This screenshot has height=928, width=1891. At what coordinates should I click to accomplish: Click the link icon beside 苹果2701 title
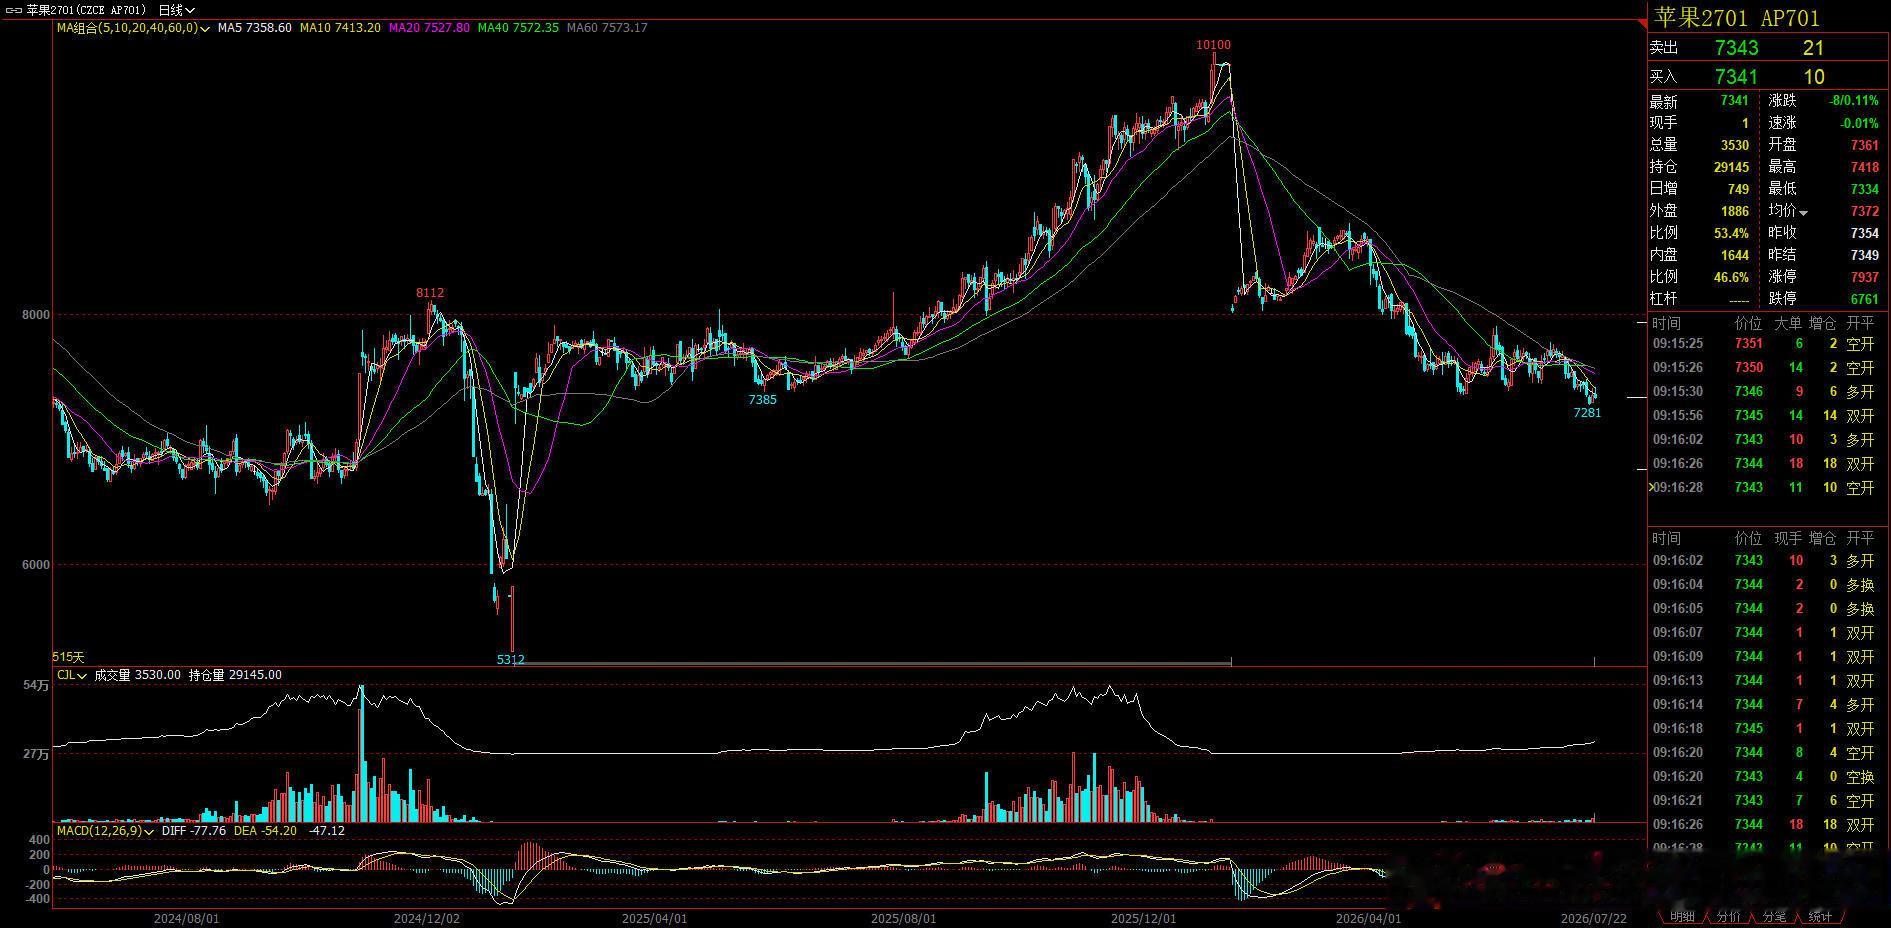pos(14,10)
